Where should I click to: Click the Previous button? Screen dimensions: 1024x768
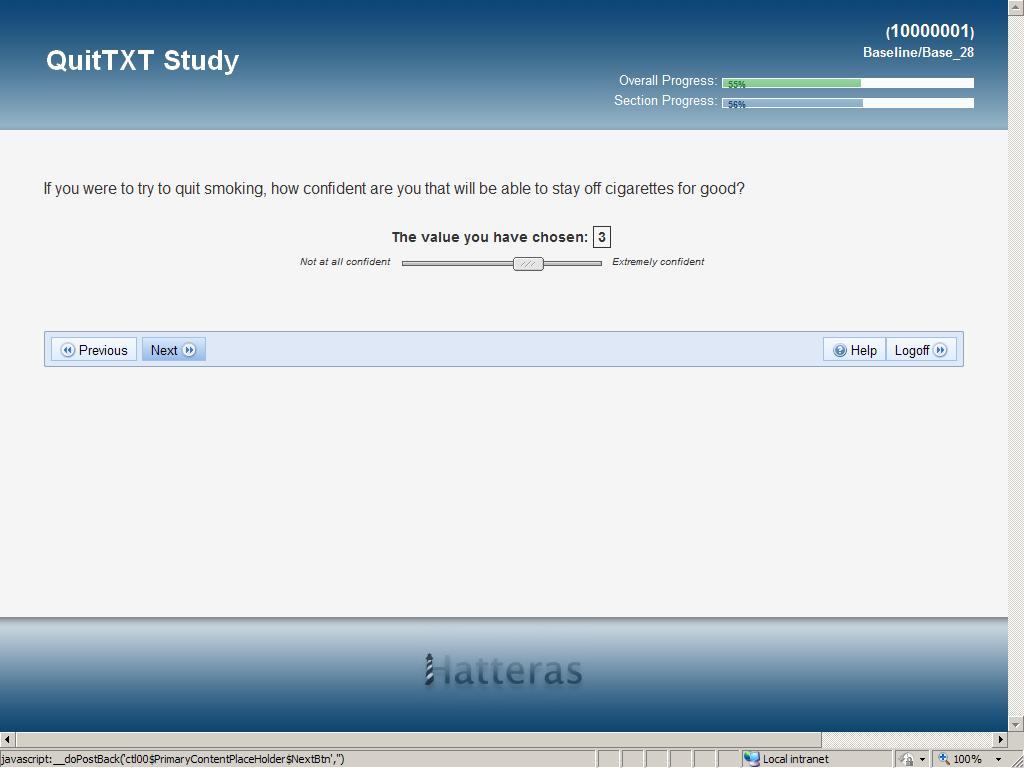[93, 349]
